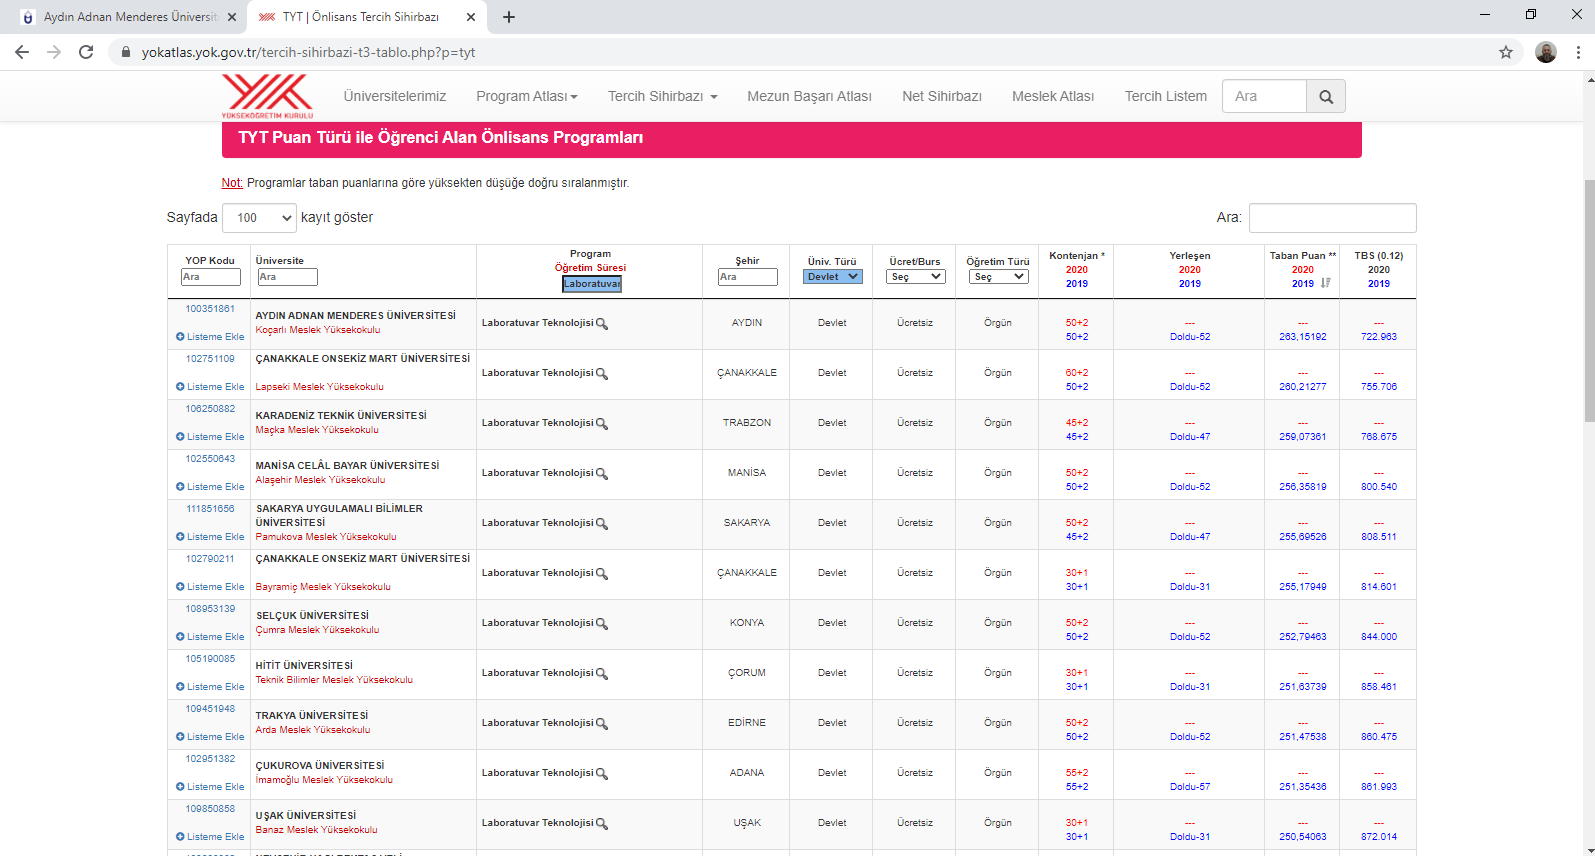
Task: Open Üniversitelerimiz in the navbar
Action: click(x=395, y=96)
